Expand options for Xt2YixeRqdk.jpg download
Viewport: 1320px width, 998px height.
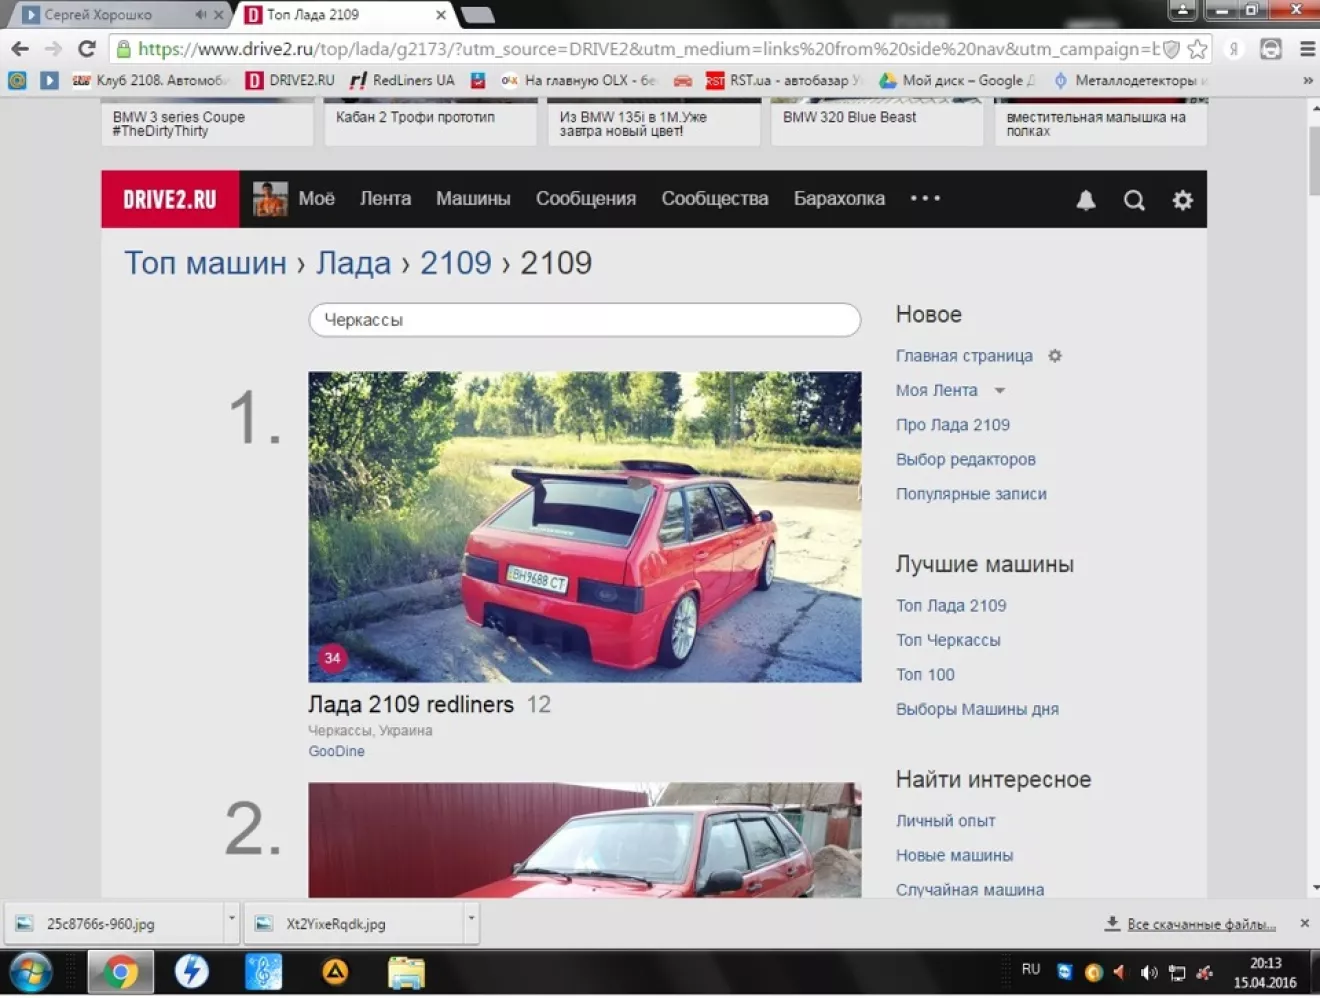pos(471,918)
